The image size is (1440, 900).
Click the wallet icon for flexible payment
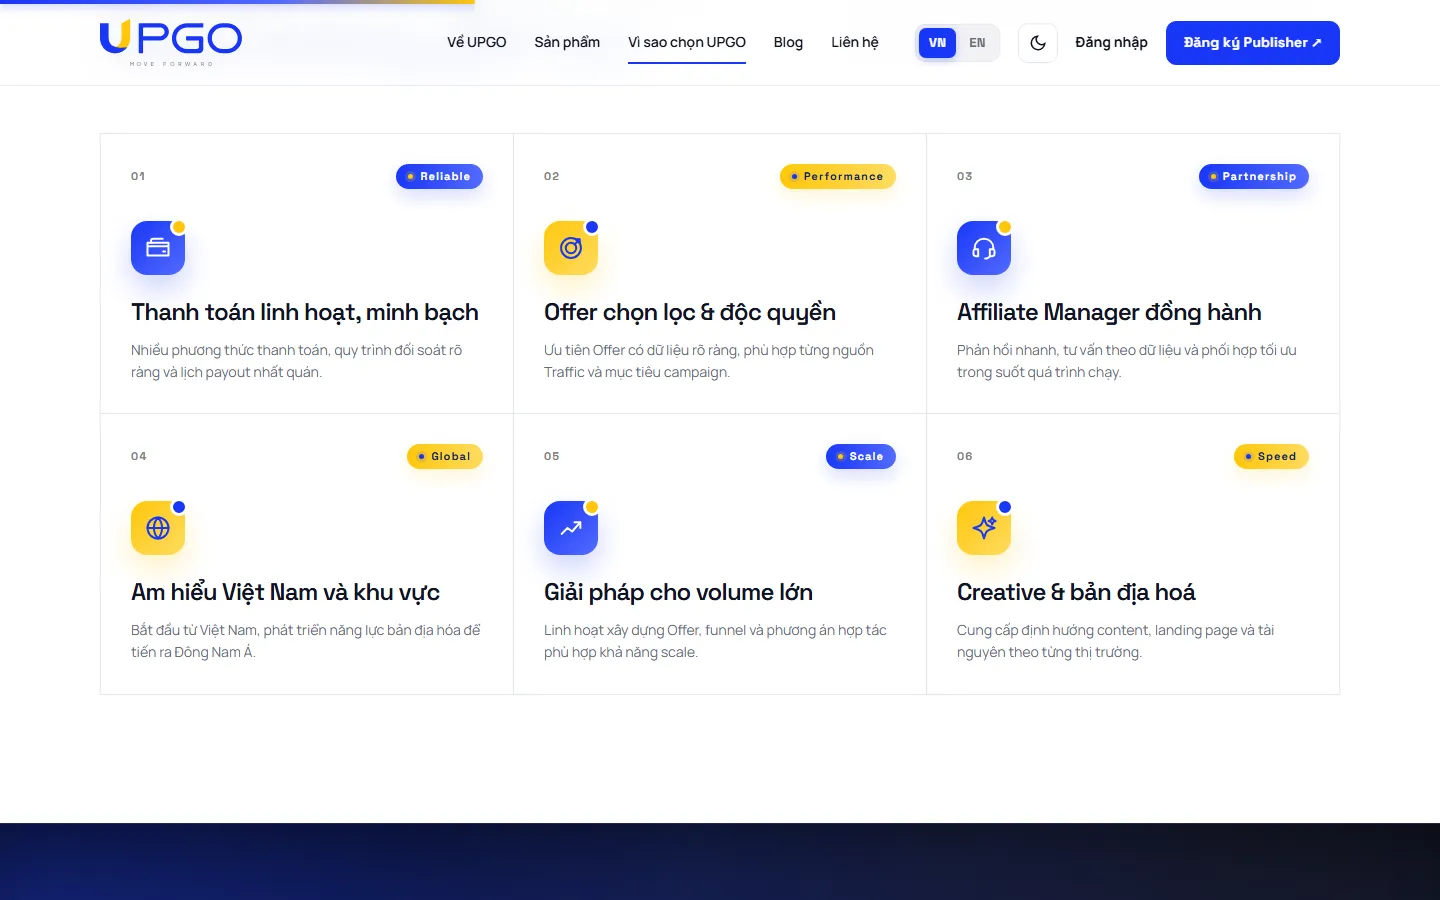pyautogui.click(x=158, y=248)
